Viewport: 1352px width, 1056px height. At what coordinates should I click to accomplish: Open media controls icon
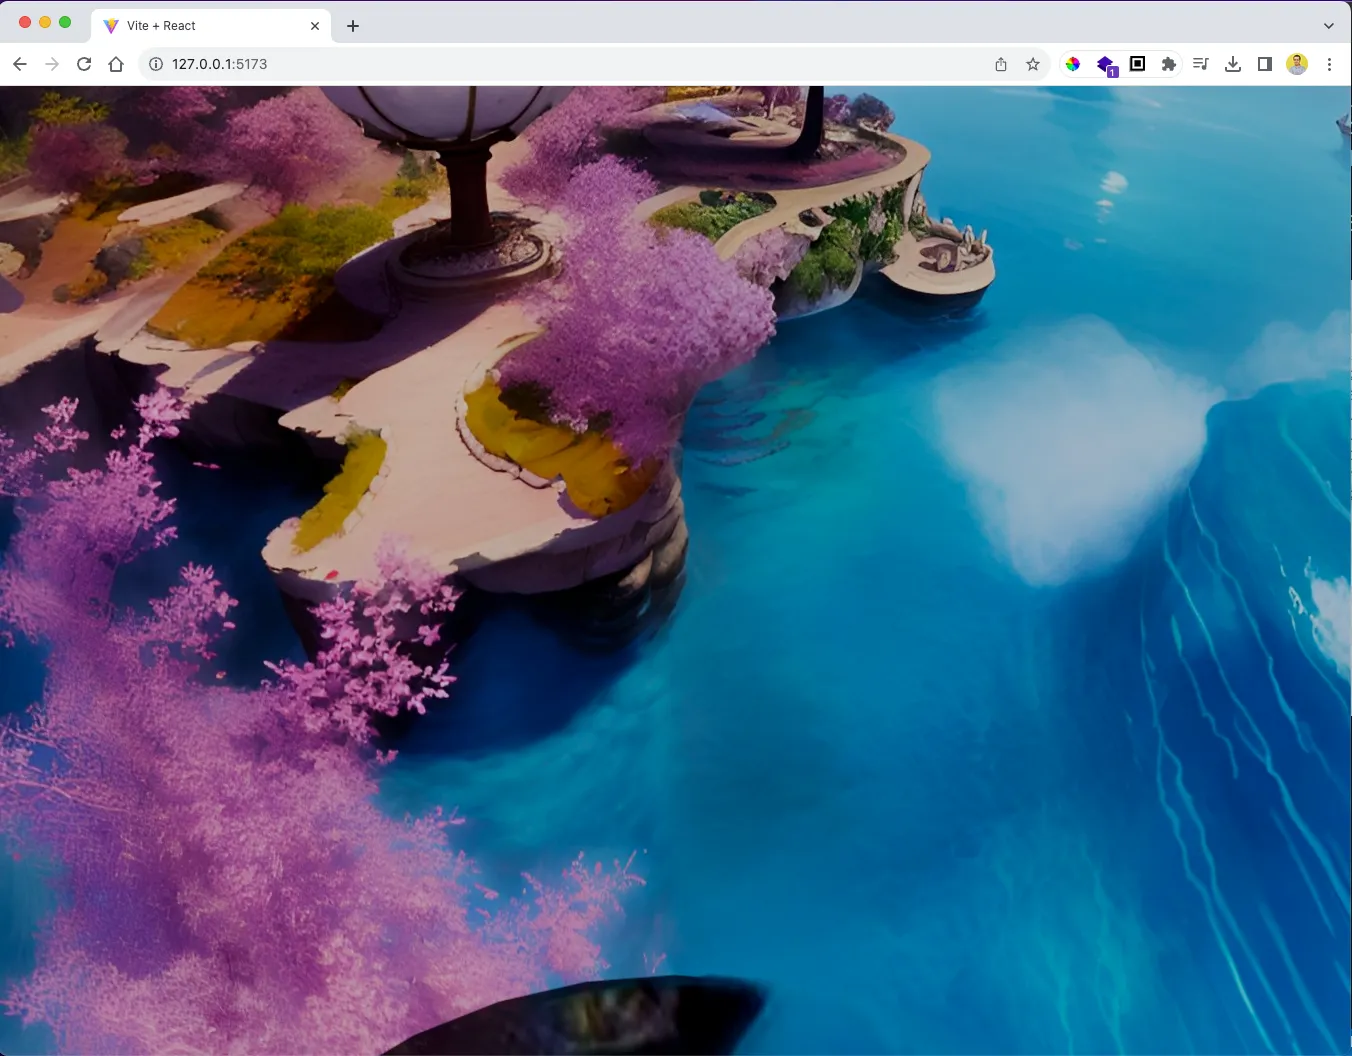click(x=1201, y=64)
